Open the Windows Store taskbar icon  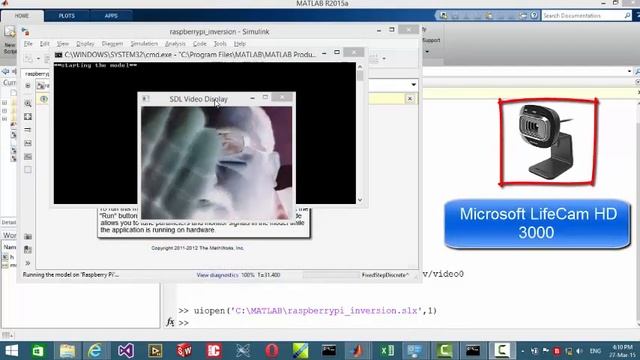pyautogui.click(x=38, y=351)
